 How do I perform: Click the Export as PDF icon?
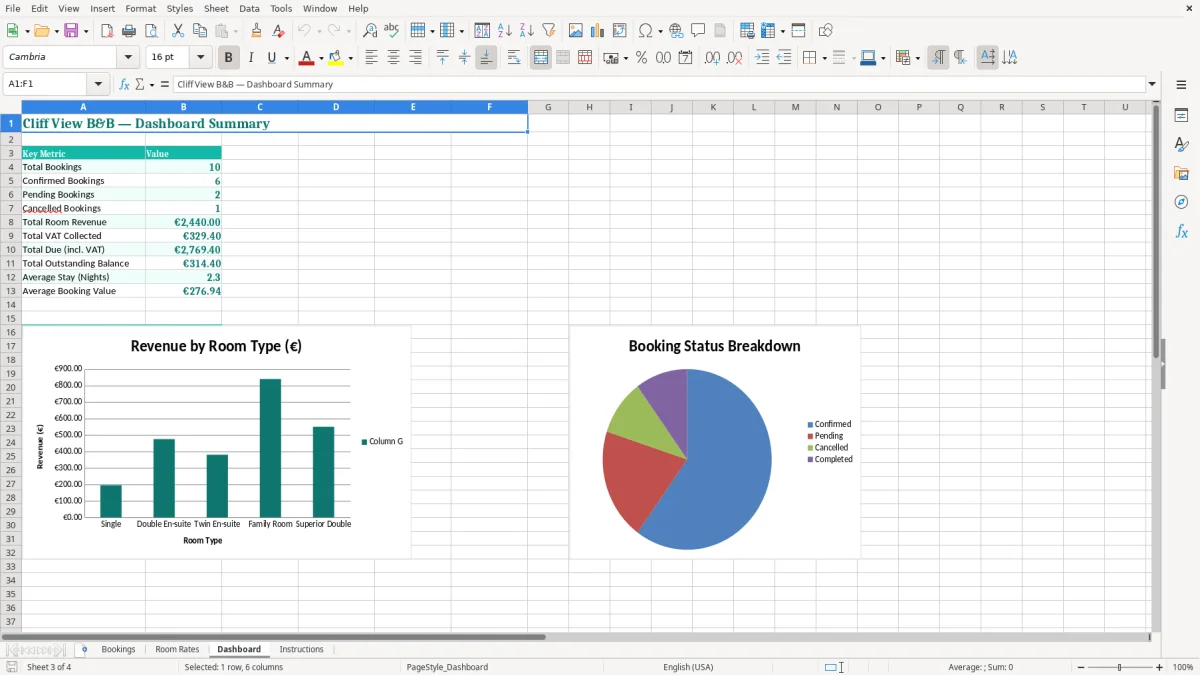coord(106,31)
